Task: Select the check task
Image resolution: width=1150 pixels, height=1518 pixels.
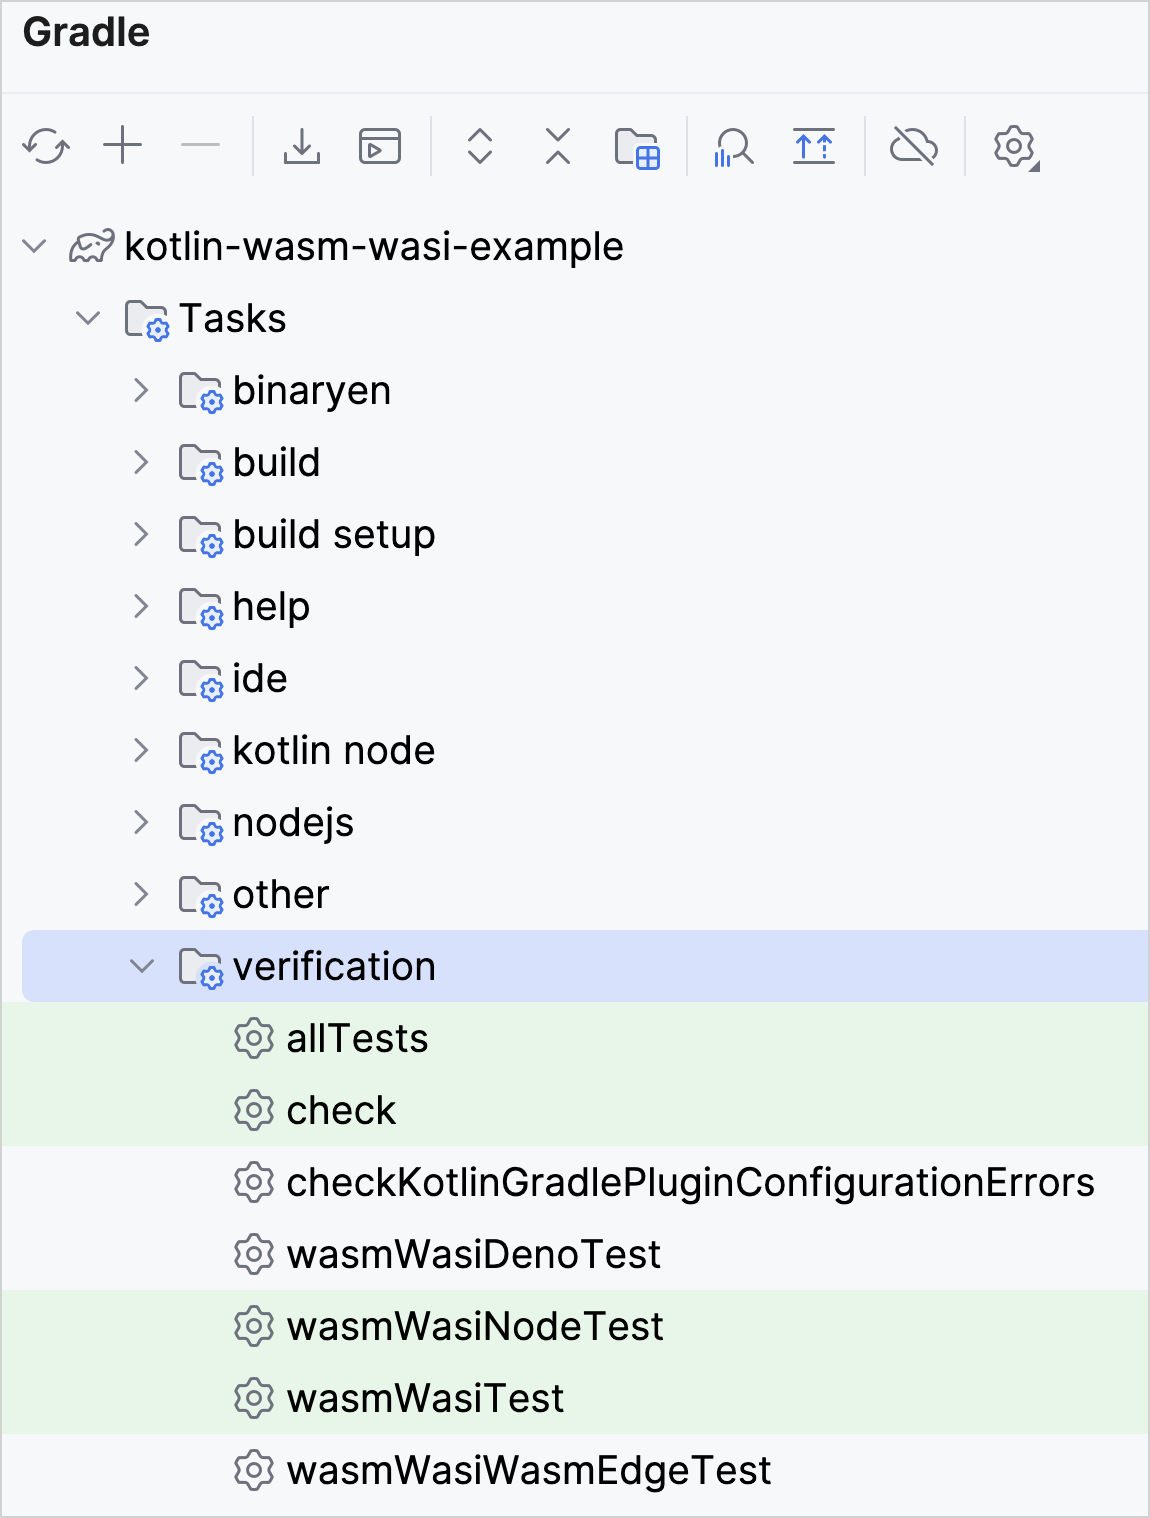Action: point(341,1110)
